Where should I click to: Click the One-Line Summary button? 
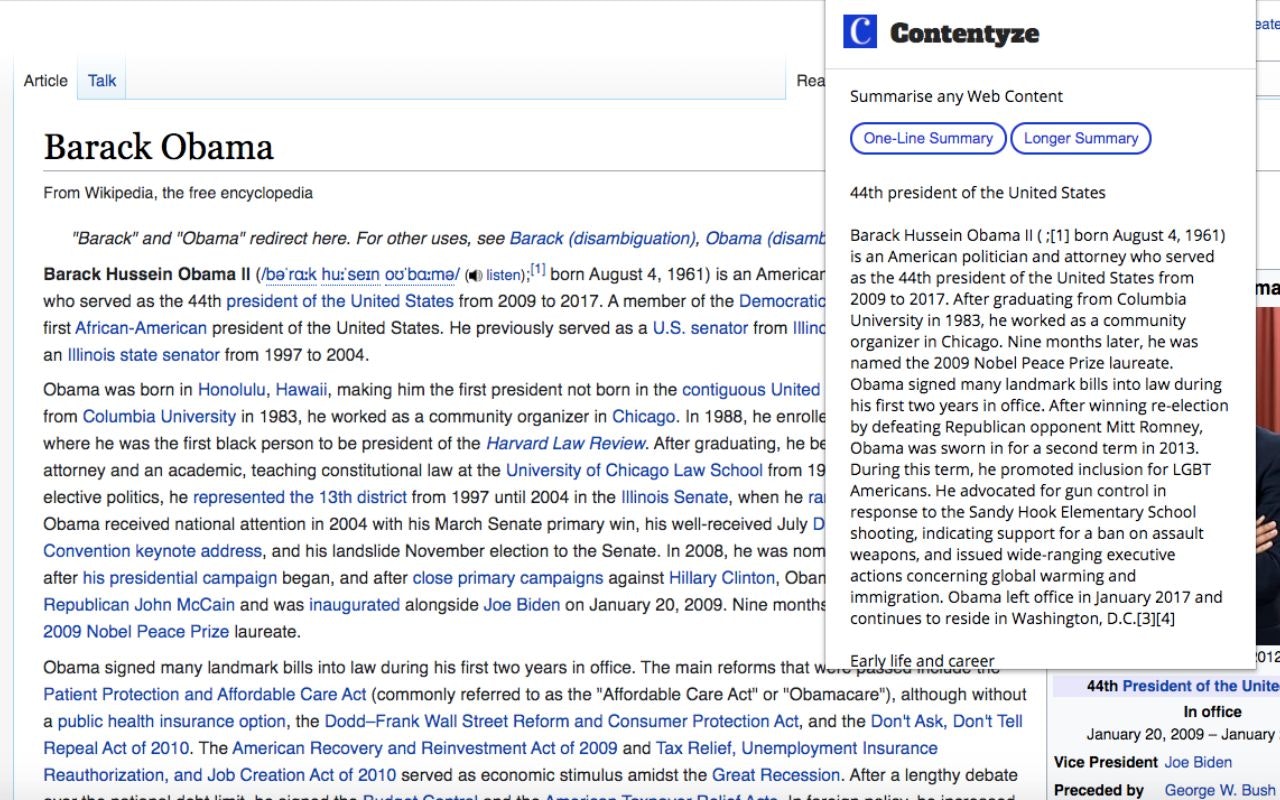[x=928, y=138]
